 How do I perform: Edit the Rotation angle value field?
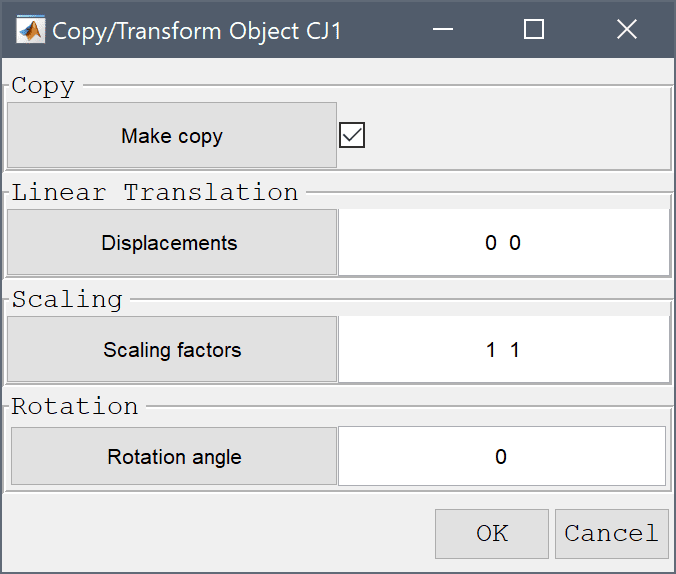(x=502, y=456)
